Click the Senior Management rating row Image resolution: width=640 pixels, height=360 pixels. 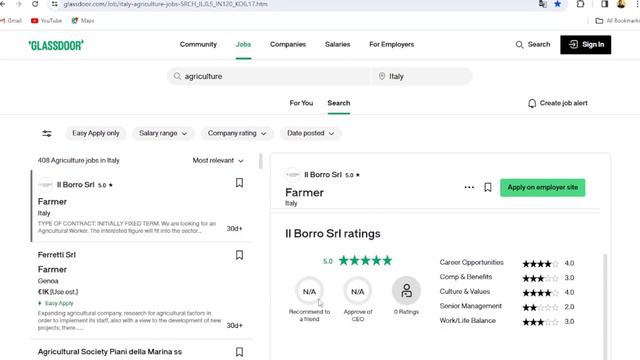pos(507,307)
